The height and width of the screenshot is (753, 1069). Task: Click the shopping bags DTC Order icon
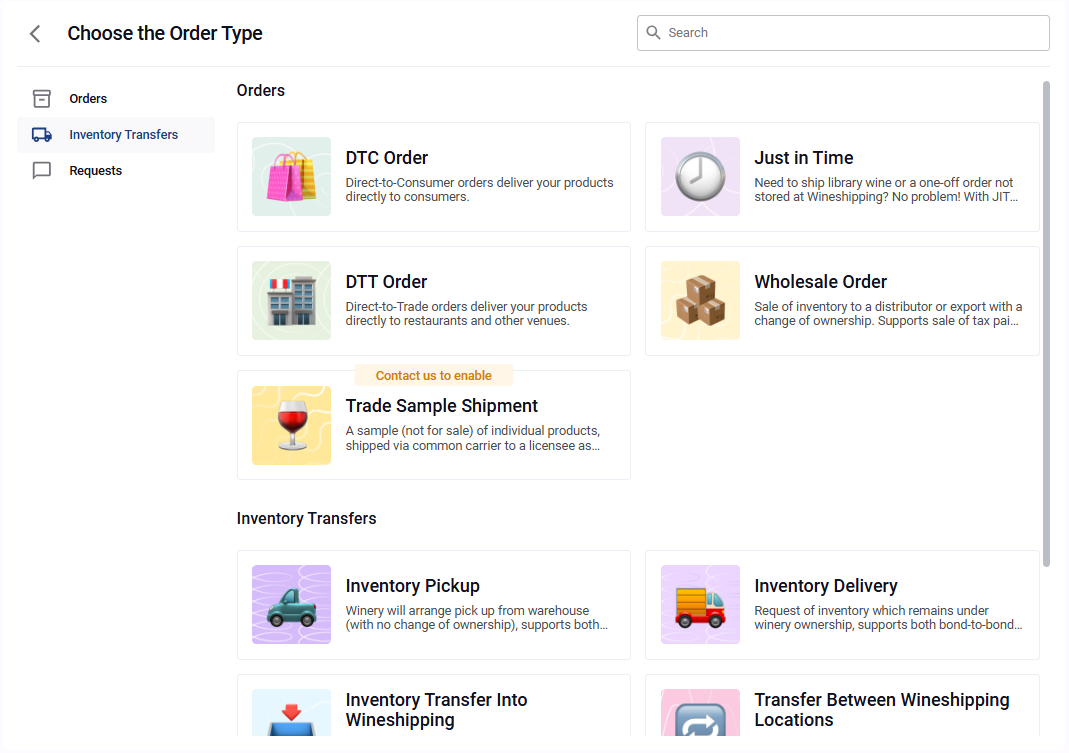291,177
